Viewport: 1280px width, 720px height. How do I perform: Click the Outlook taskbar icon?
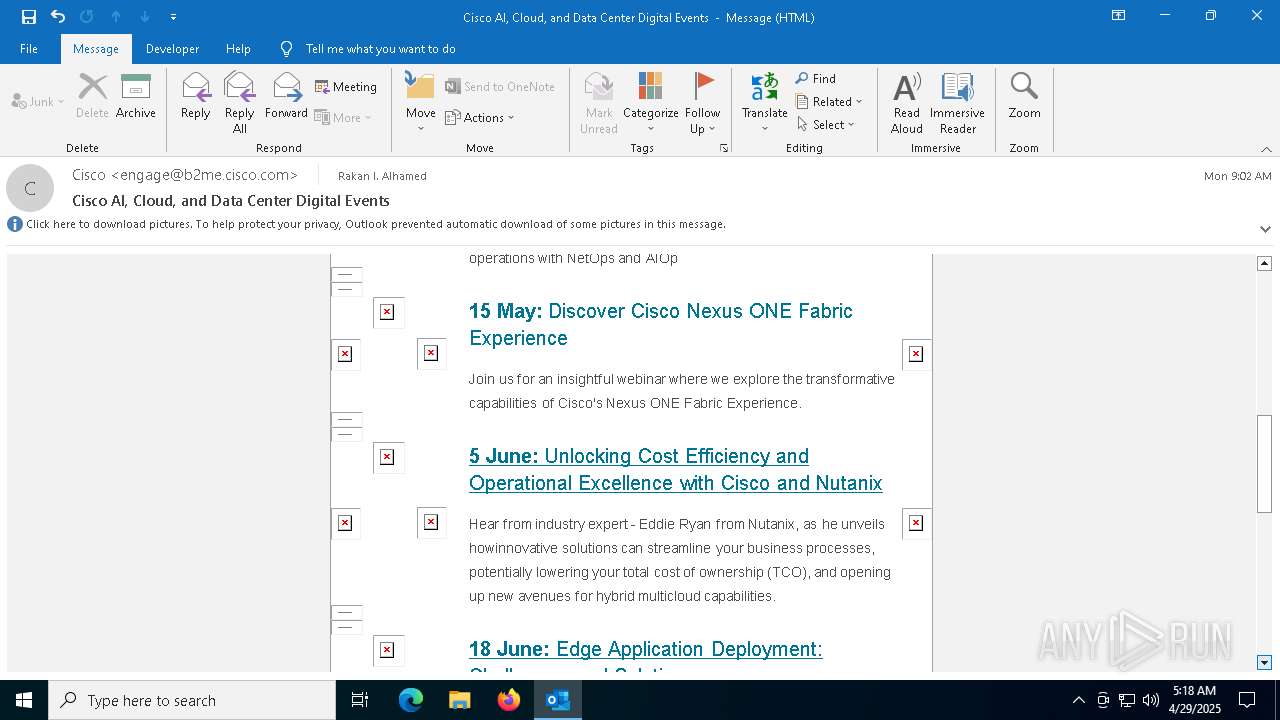558,700
